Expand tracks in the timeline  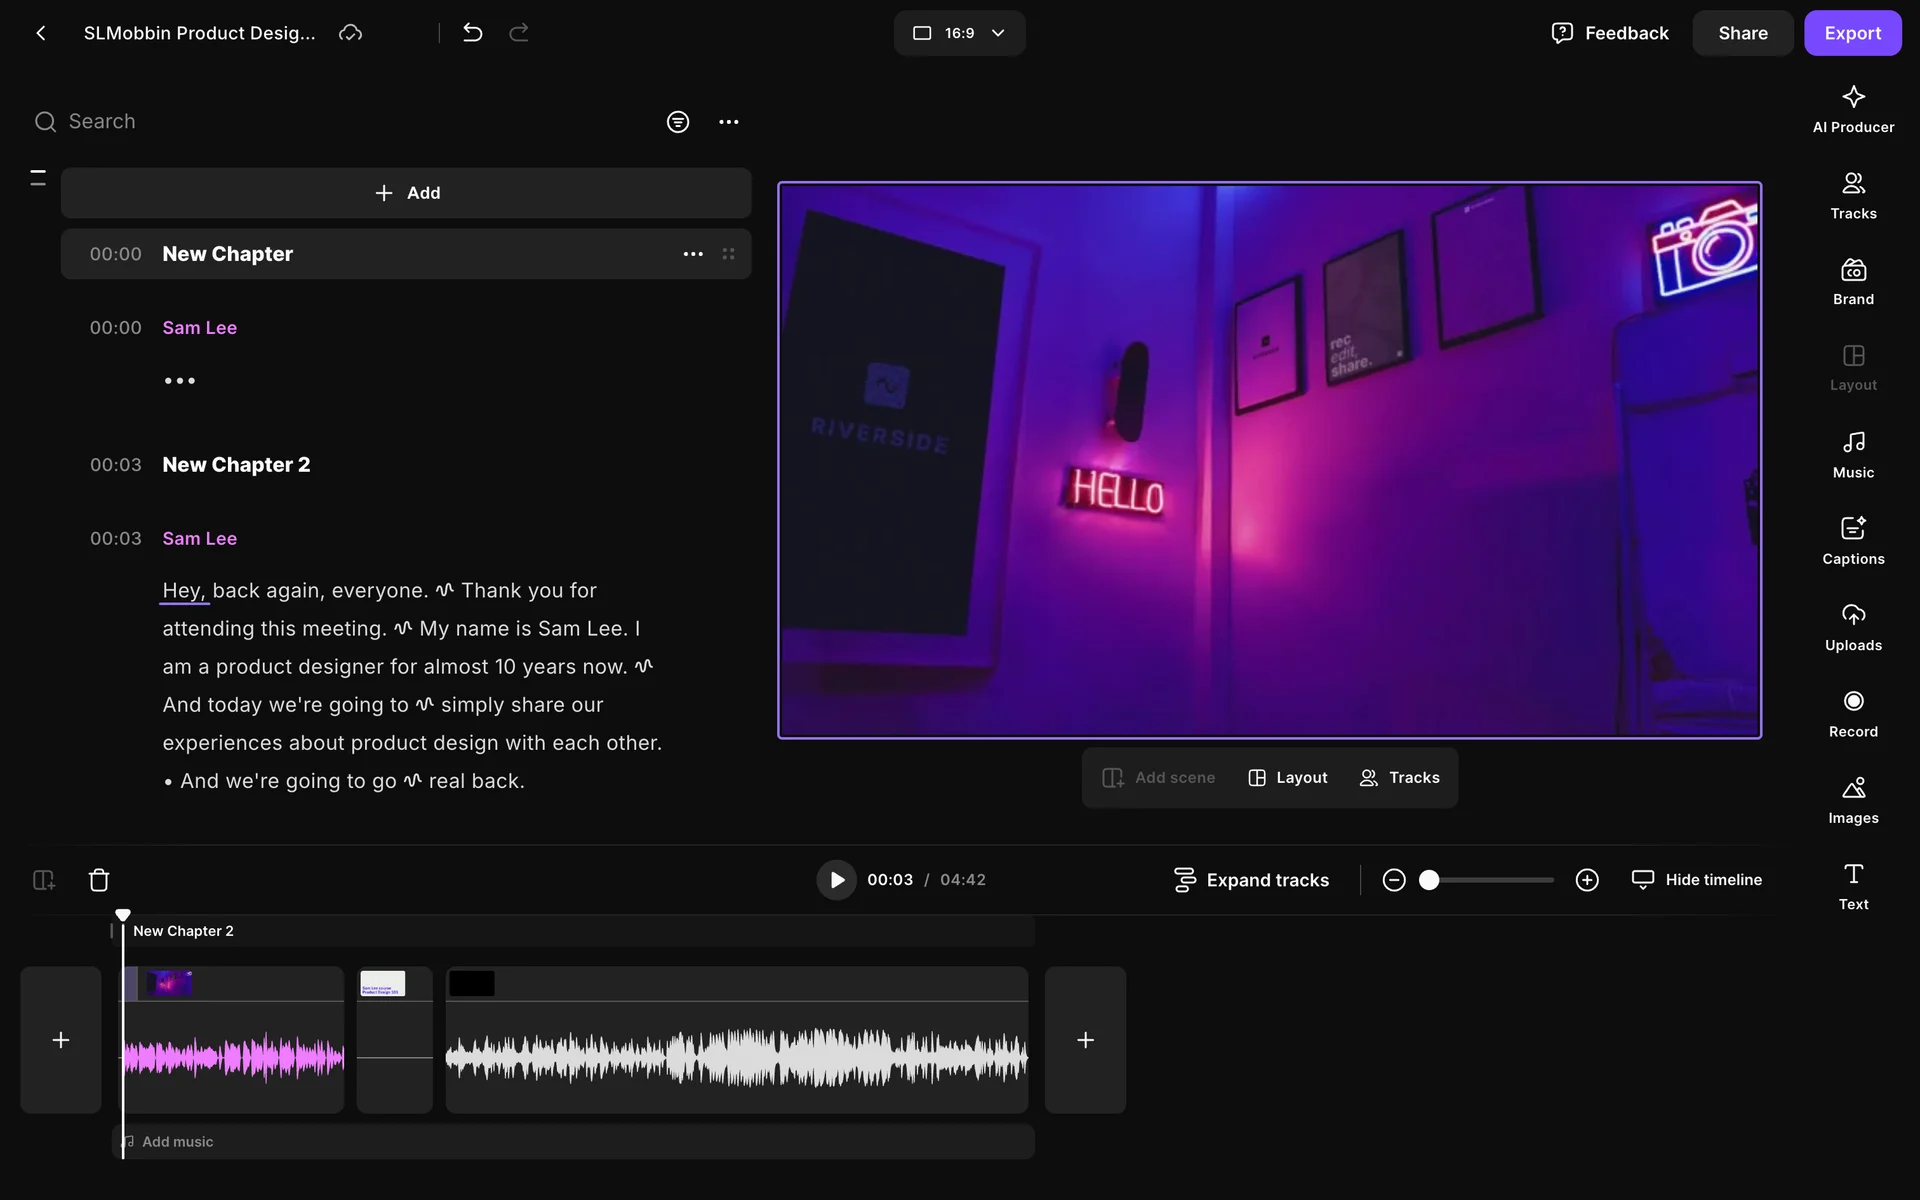click(1251, 880)
